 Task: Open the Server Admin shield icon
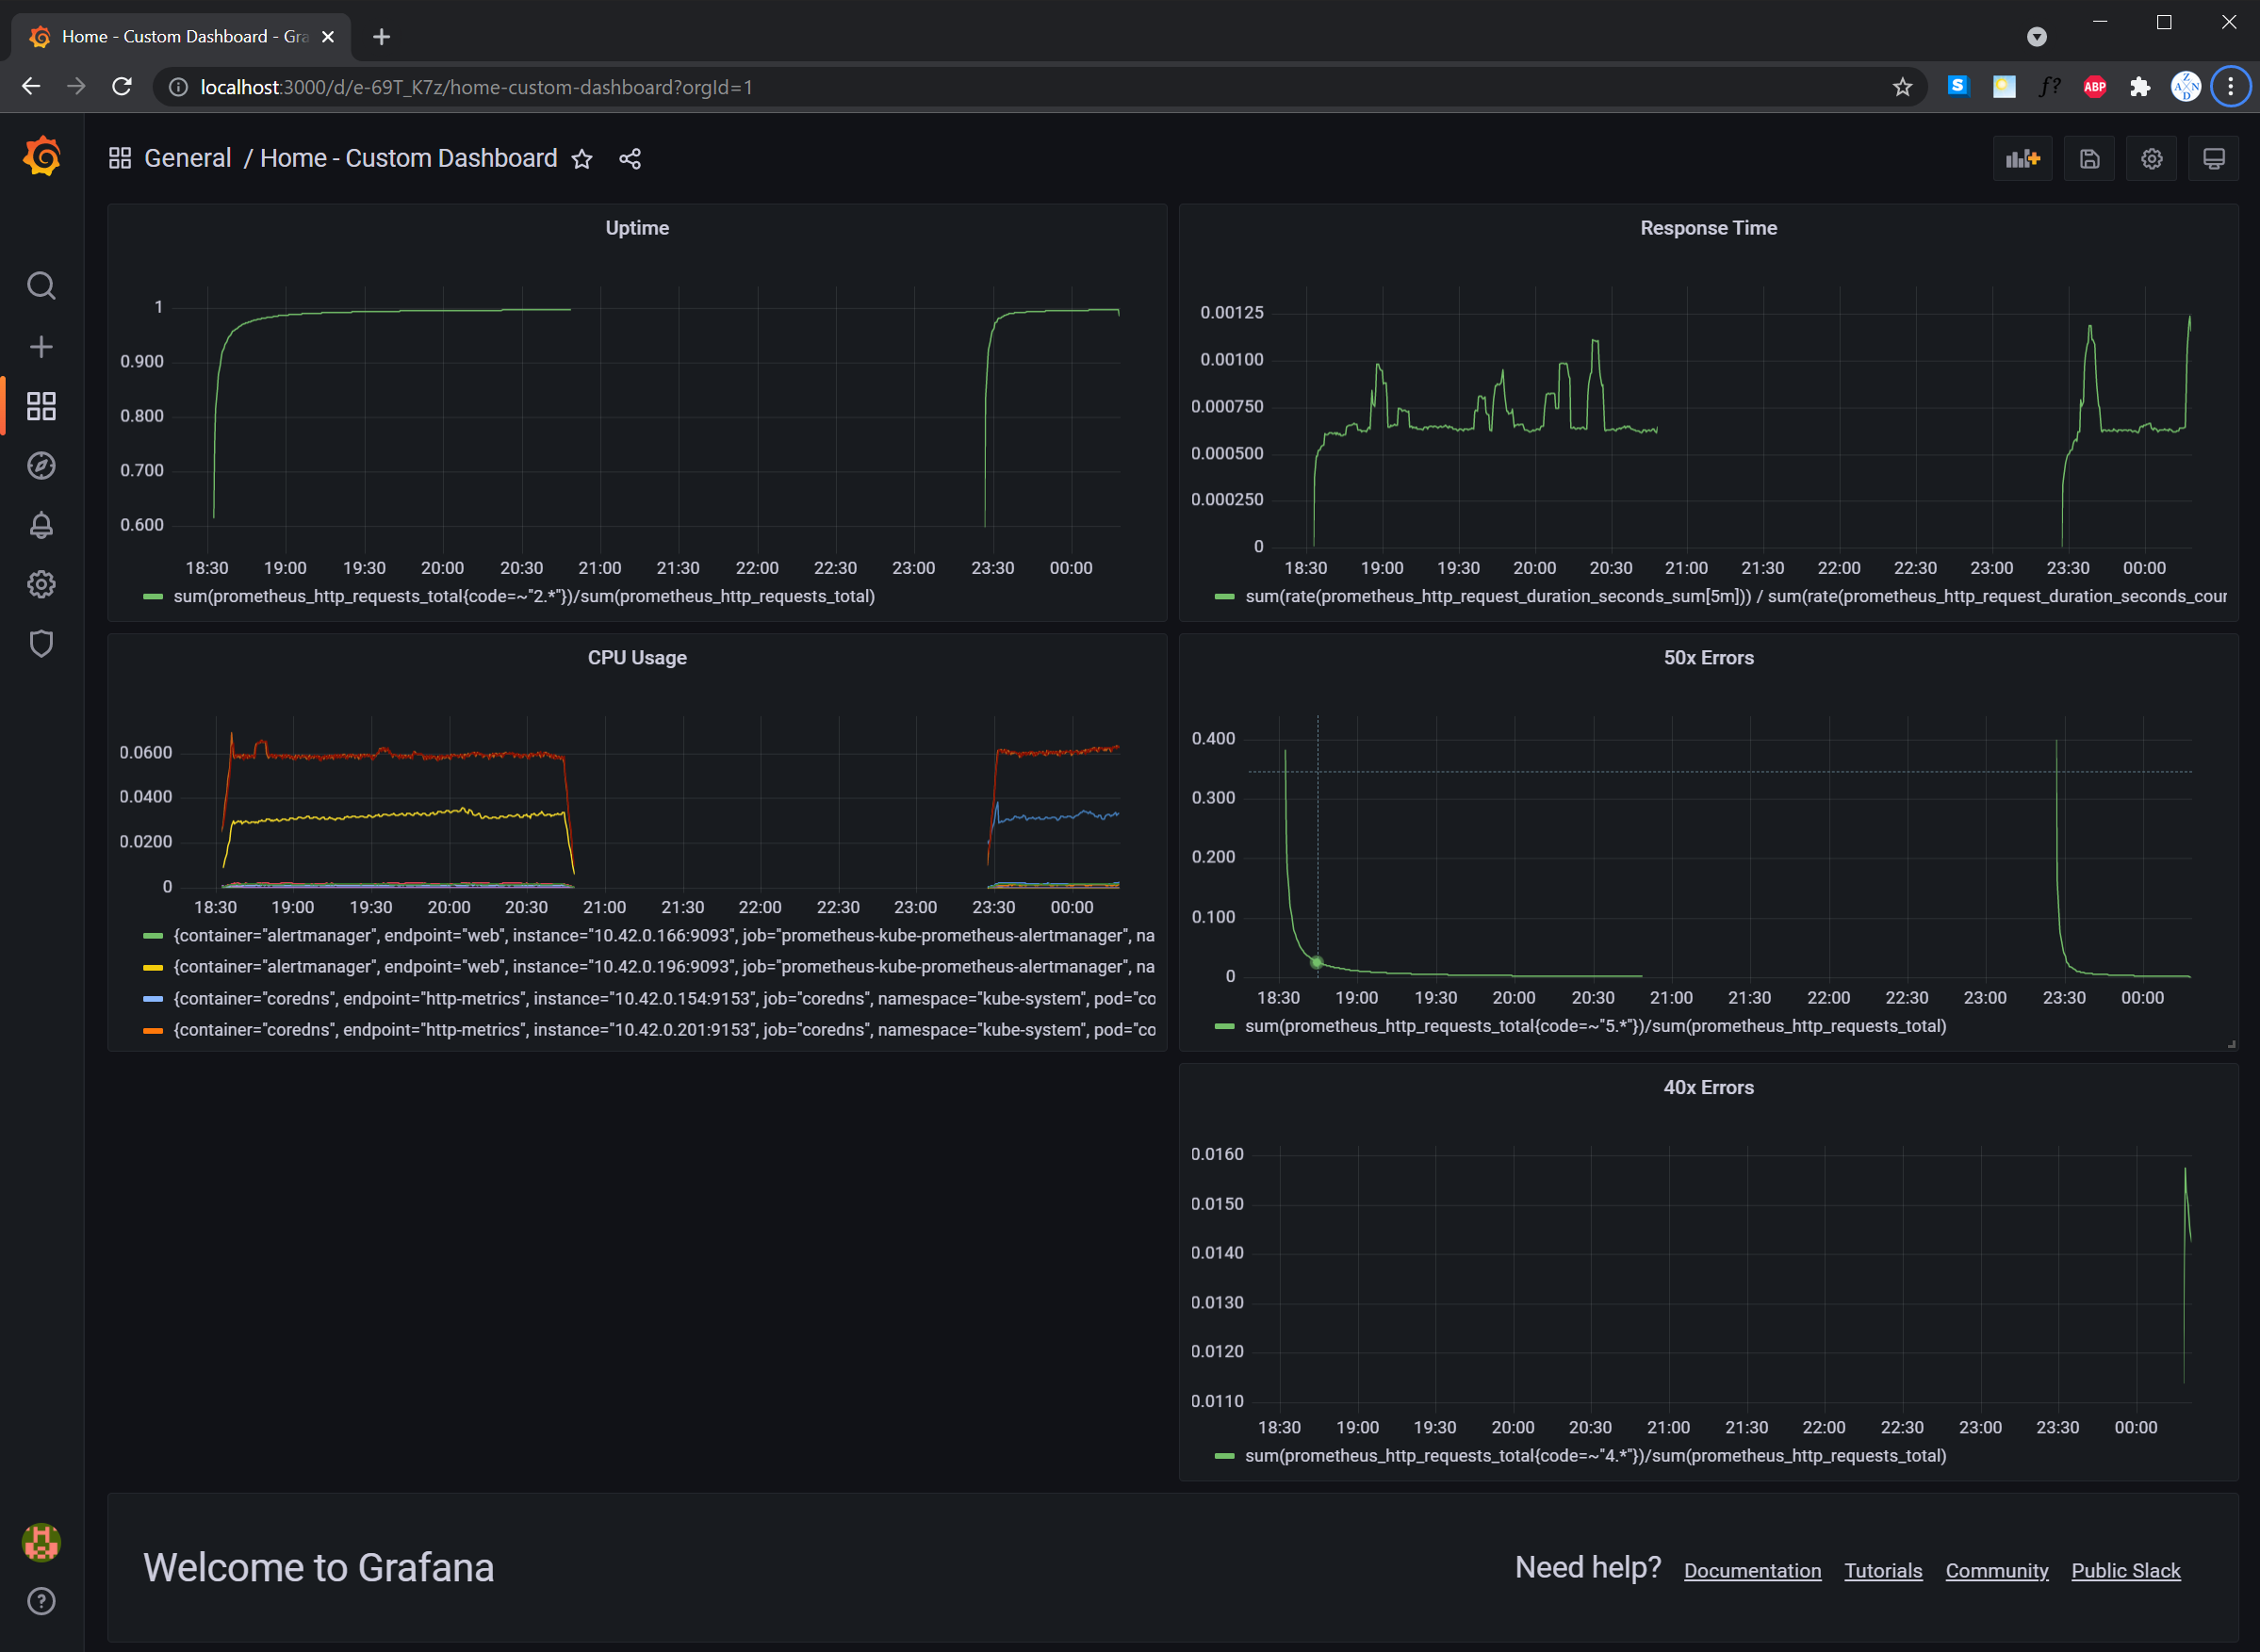click(x=41, y=643)
